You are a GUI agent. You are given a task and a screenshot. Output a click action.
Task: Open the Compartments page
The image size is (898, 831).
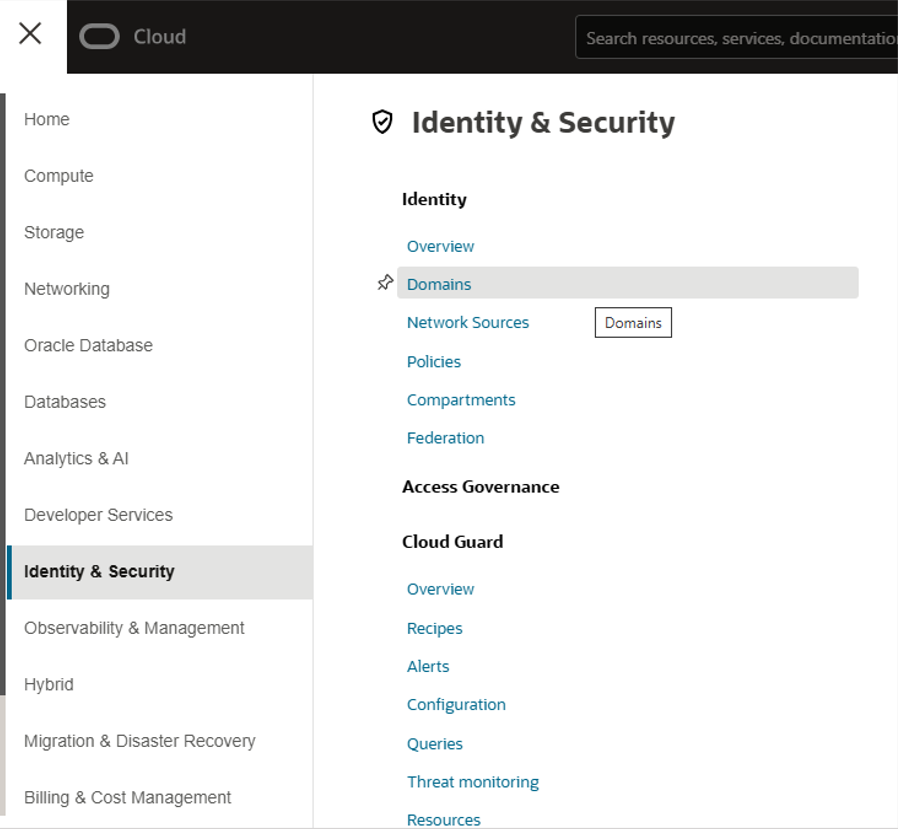pos(461,399)
